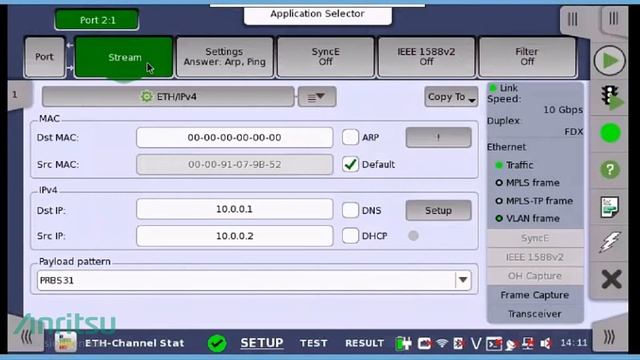The image size is (640, 360).
Task: Open the Application Selector pull-down
Action: [x=318, y=14]
